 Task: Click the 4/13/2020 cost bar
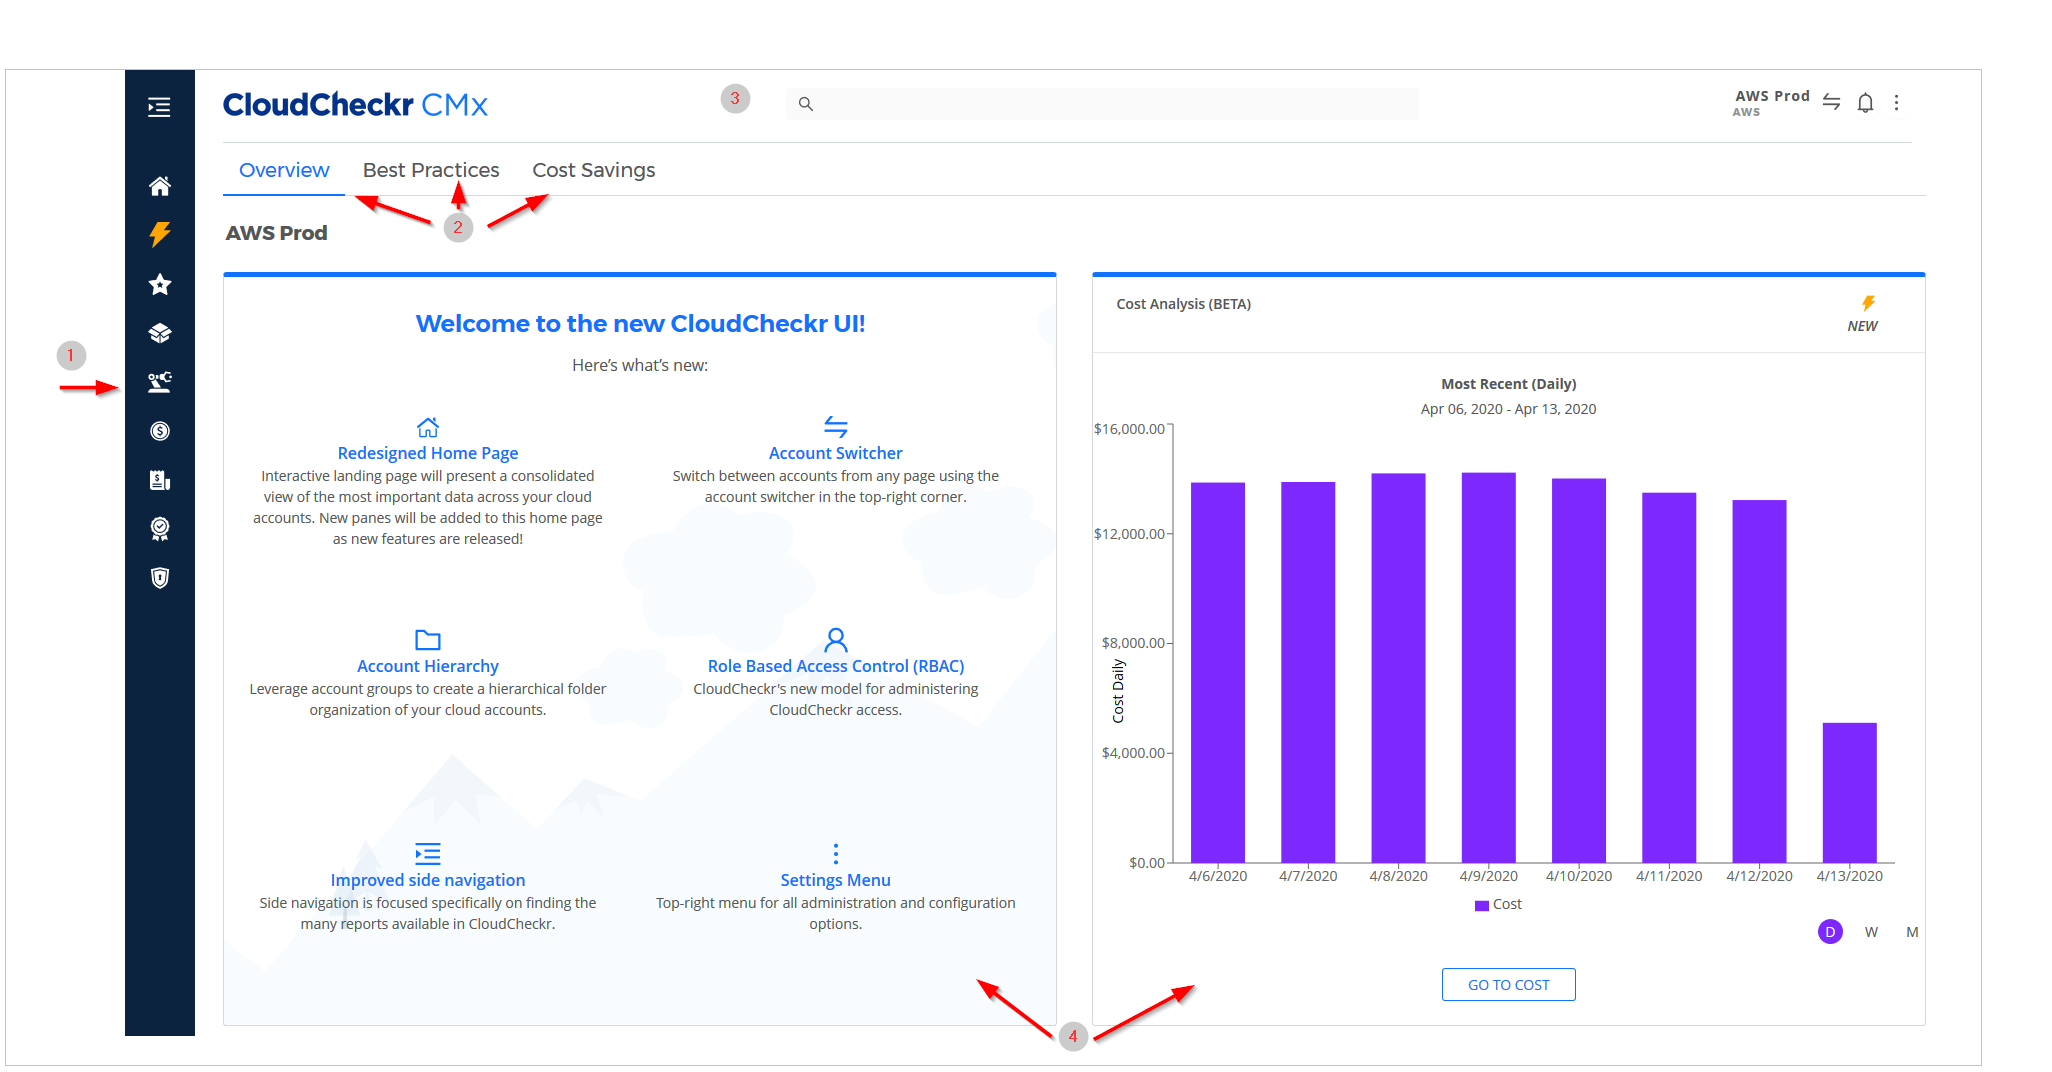coord(1849,792)
